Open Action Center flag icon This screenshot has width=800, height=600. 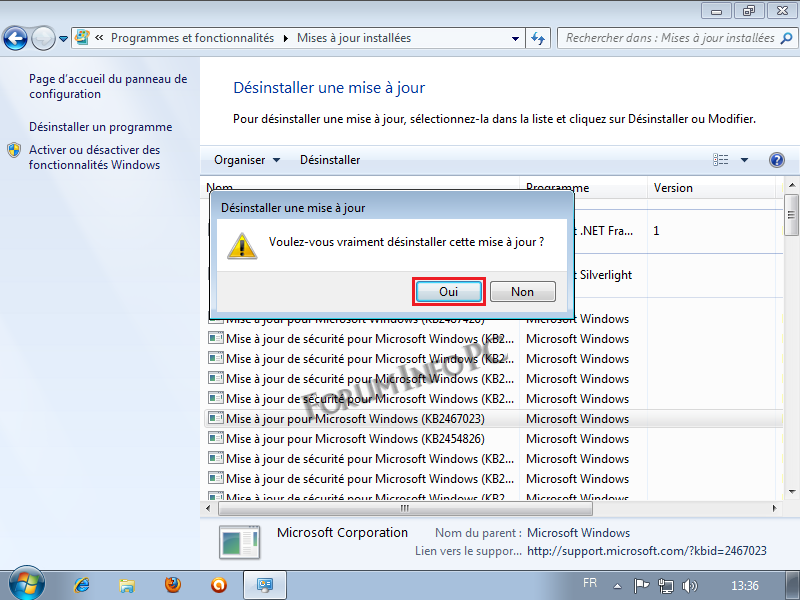(x=641, y=585)
